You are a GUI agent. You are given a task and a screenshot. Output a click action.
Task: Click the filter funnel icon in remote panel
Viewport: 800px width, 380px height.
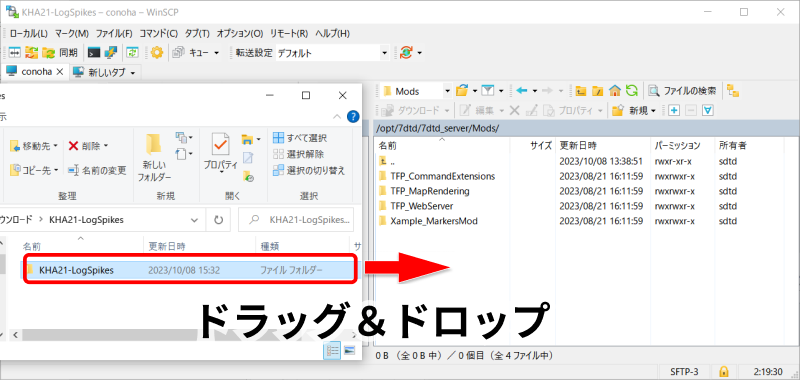click(488, 91)
